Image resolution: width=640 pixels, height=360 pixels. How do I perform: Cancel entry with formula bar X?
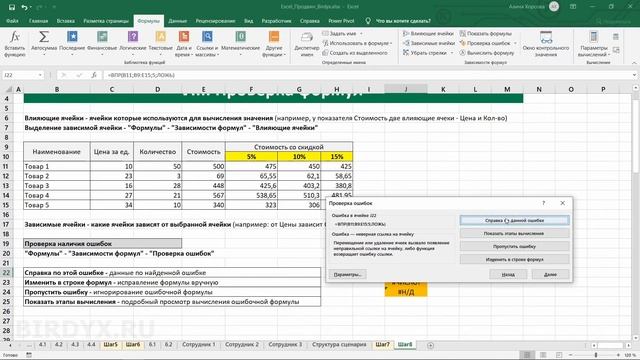63,75
